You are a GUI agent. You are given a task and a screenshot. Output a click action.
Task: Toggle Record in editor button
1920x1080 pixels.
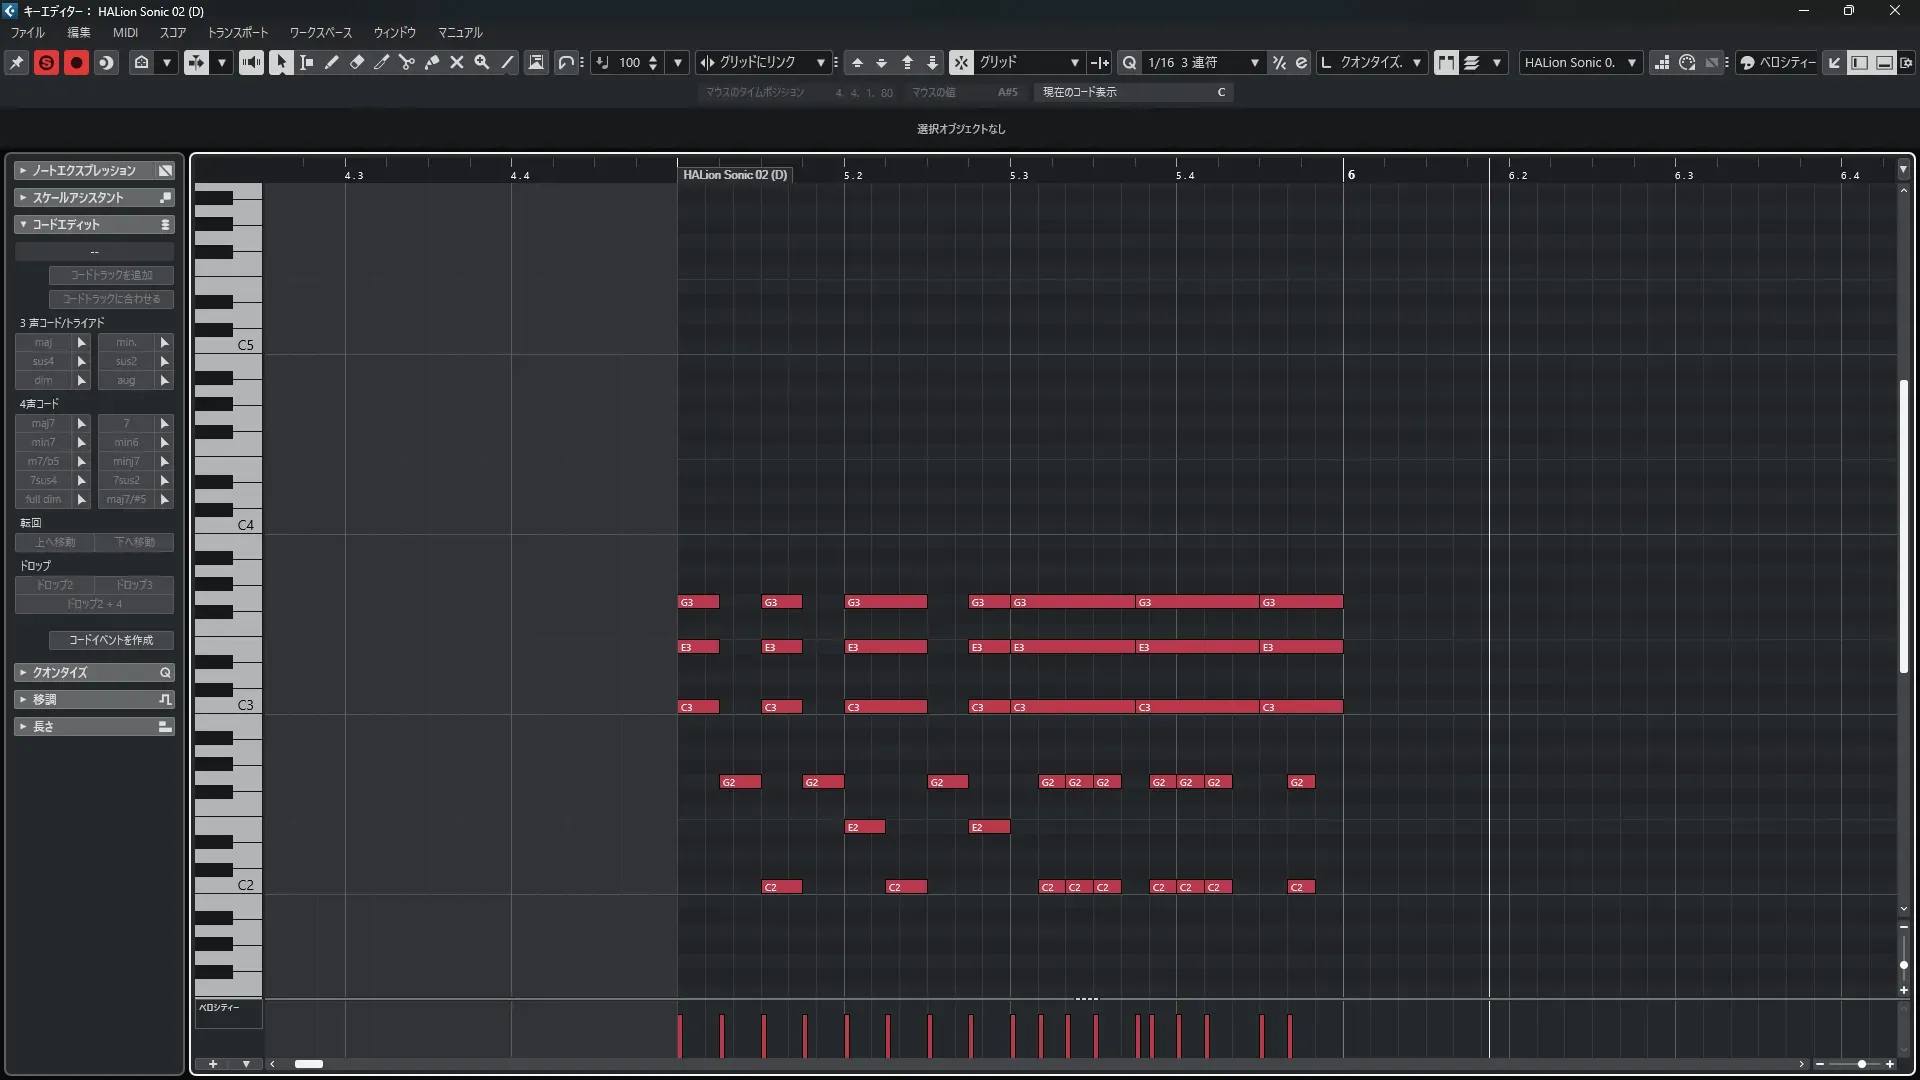coord(76,62)
